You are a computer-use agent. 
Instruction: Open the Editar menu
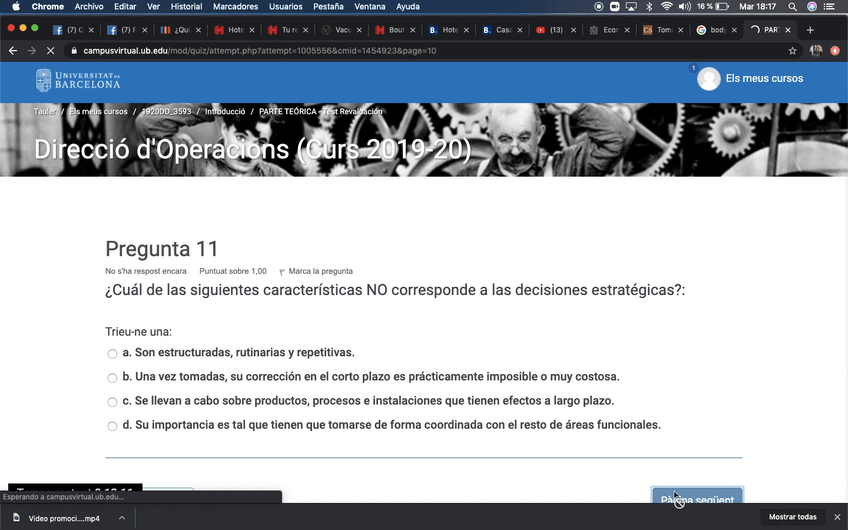[x=125, y=6]
